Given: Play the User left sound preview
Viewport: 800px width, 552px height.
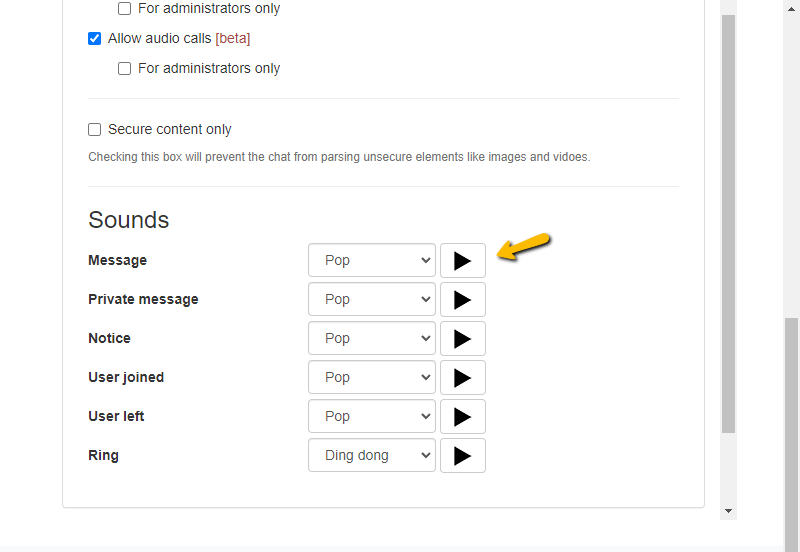Looking at the screenshot, I should tap(462, 416).
